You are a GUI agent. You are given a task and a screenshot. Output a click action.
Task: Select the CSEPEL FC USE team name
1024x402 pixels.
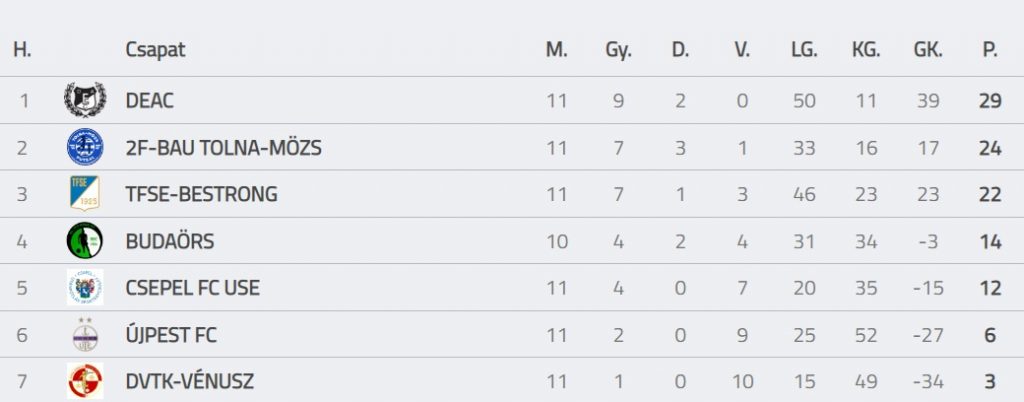193,288
